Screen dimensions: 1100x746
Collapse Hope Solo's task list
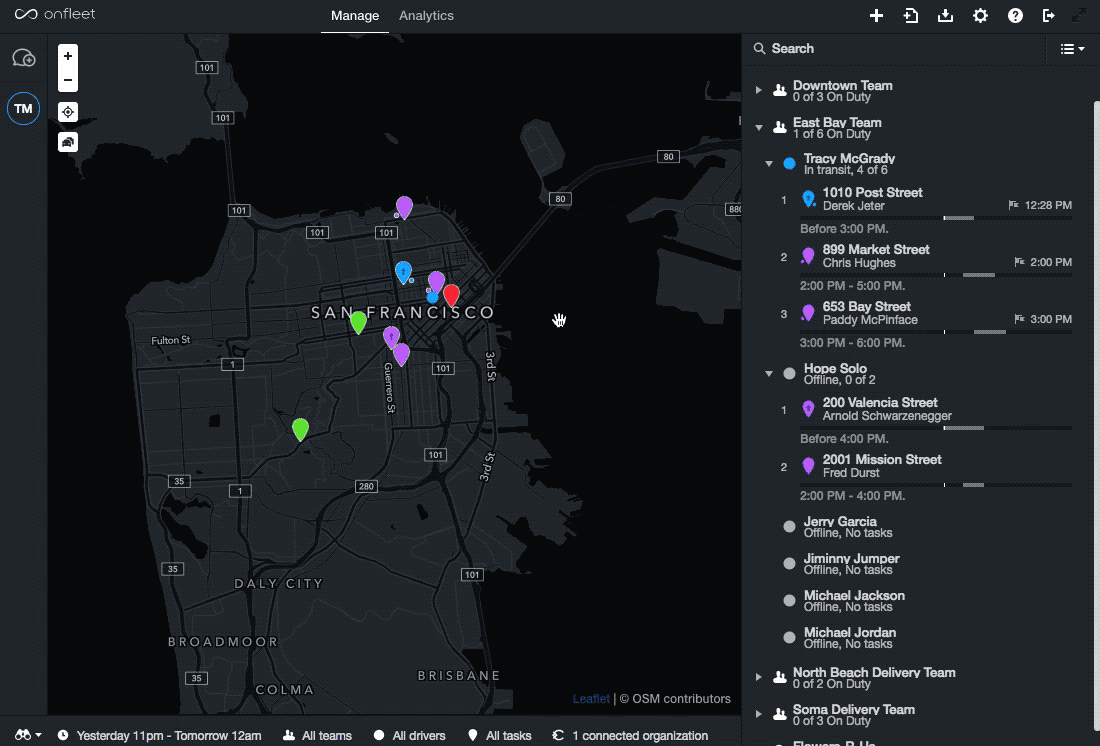pyautogui.click(x=769, y=373)
